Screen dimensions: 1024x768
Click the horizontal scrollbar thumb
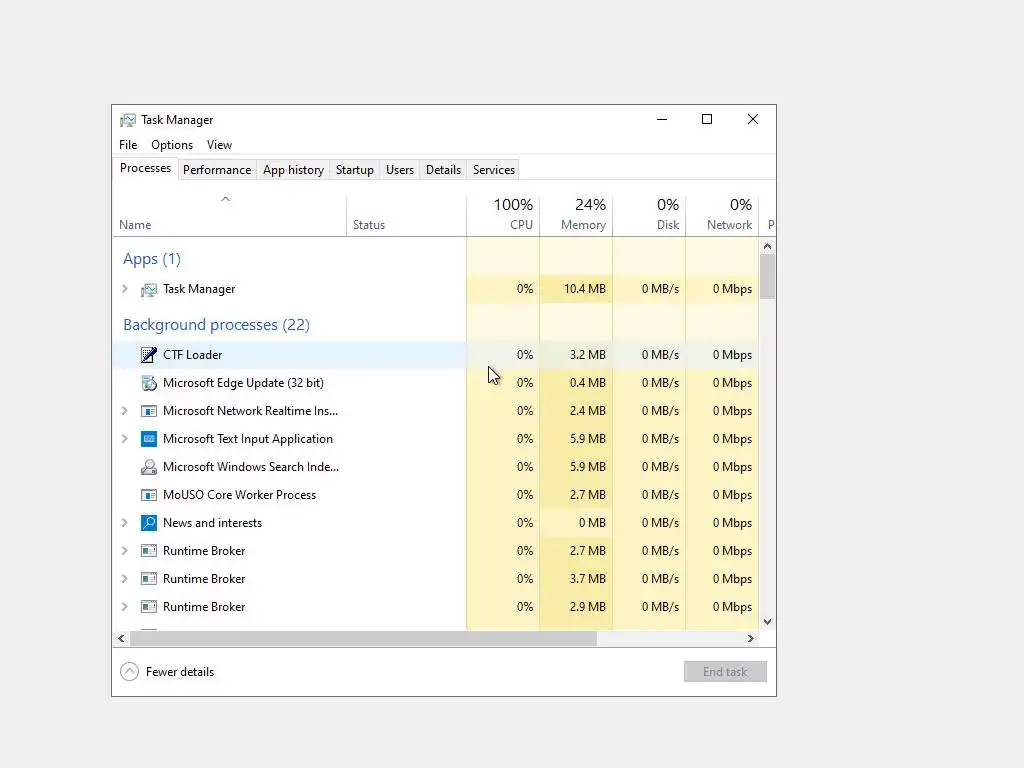363,639
